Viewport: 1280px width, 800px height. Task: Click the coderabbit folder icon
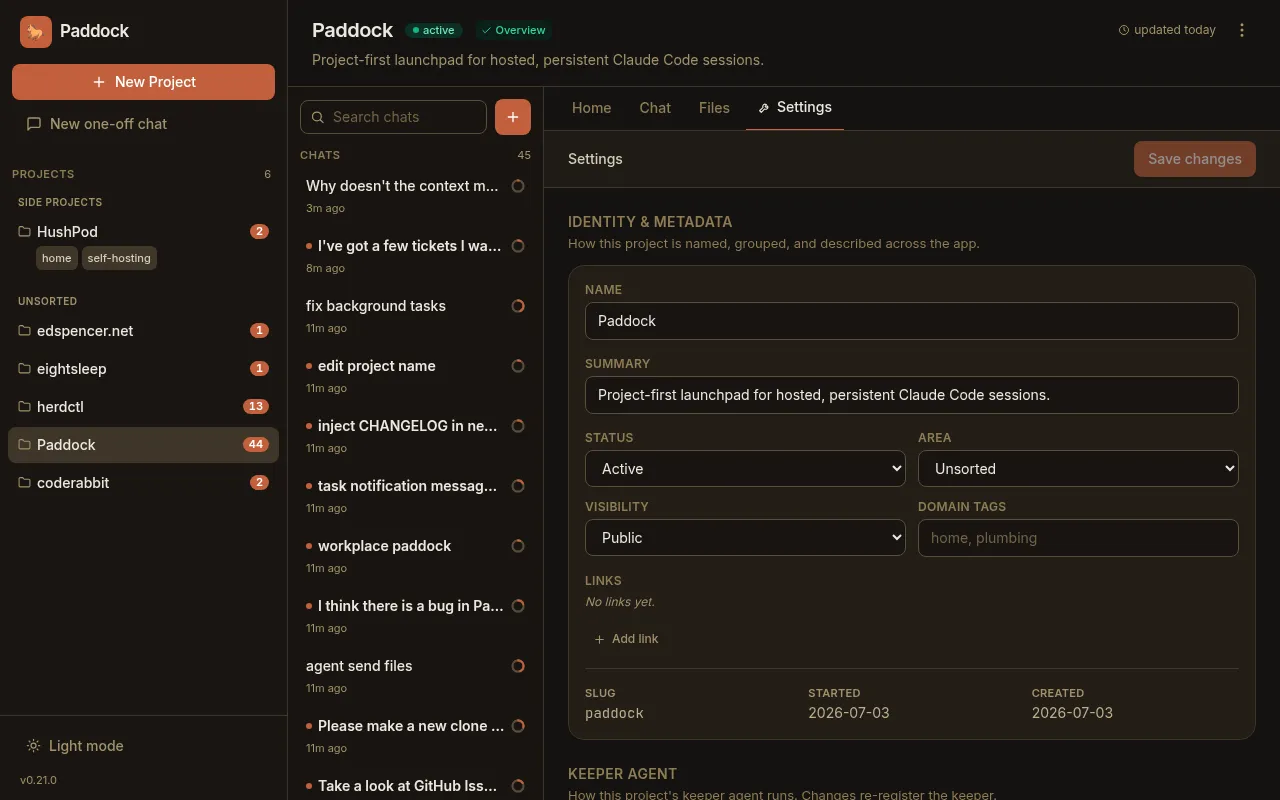click(x=25, y=482)
